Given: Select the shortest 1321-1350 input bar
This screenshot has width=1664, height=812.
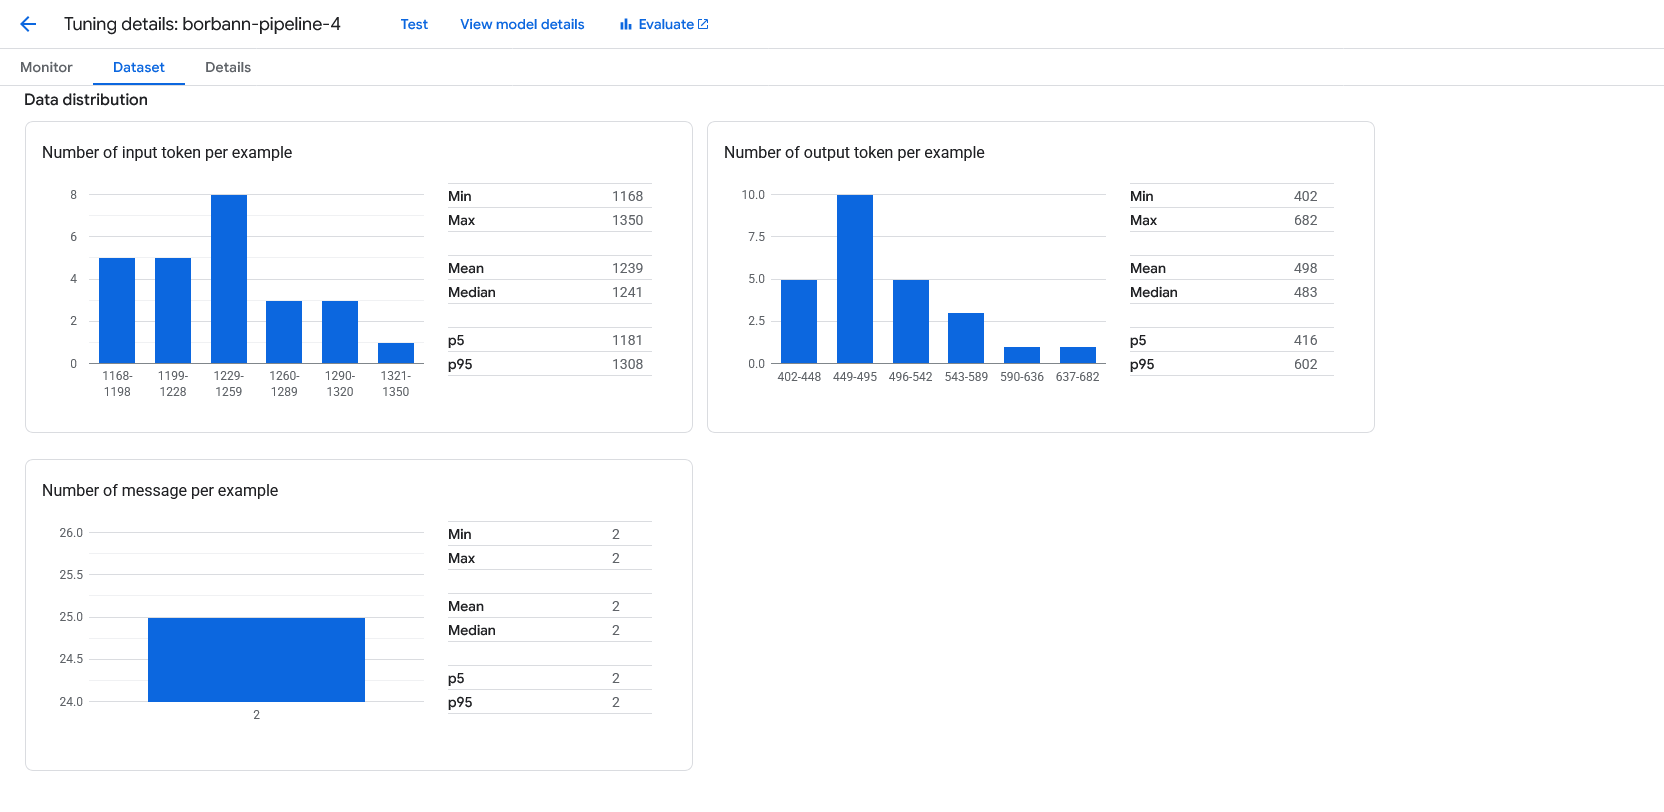Looking at the screenshot, I should coord(396,353).
